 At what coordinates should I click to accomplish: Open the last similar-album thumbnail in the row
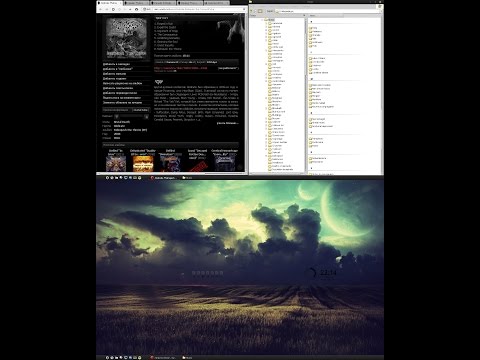pyautogui.click(x=224, y=164)
